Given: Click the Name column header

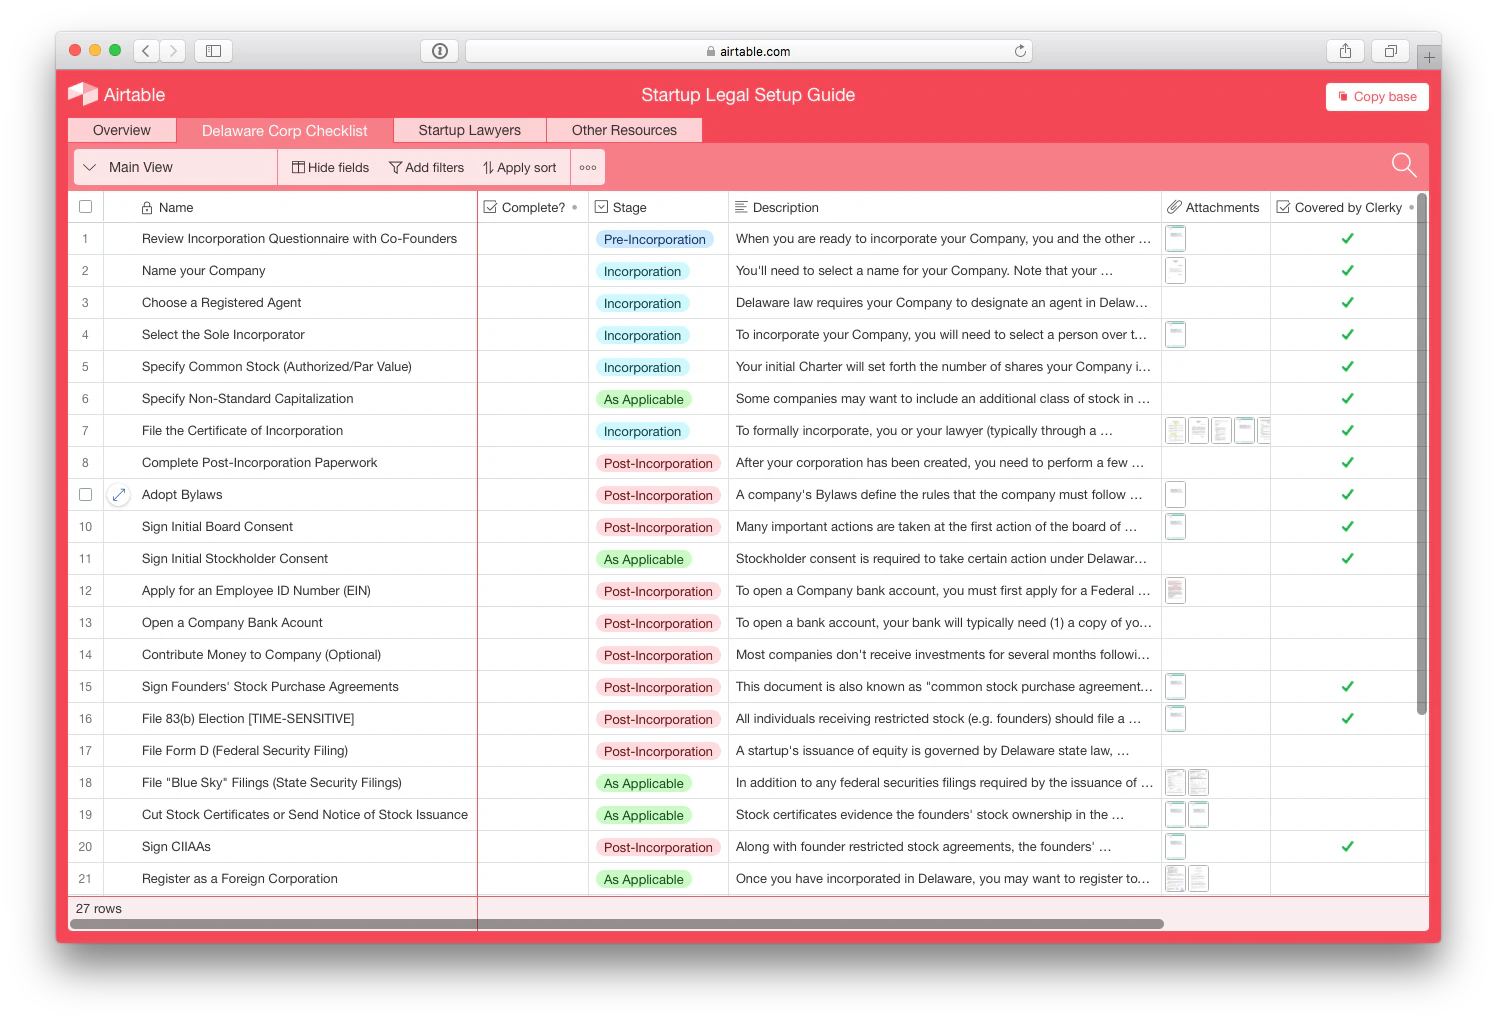Looking at the screenshot, I should pos(290,207).
